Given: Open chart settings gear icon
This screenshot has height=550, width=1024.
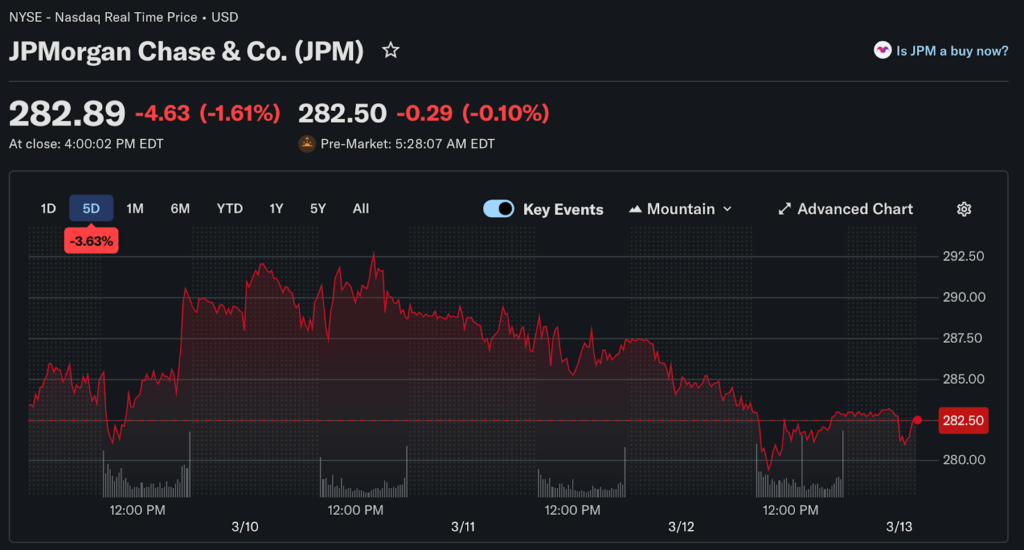Looking at the screenshot, I should (964, 209).
